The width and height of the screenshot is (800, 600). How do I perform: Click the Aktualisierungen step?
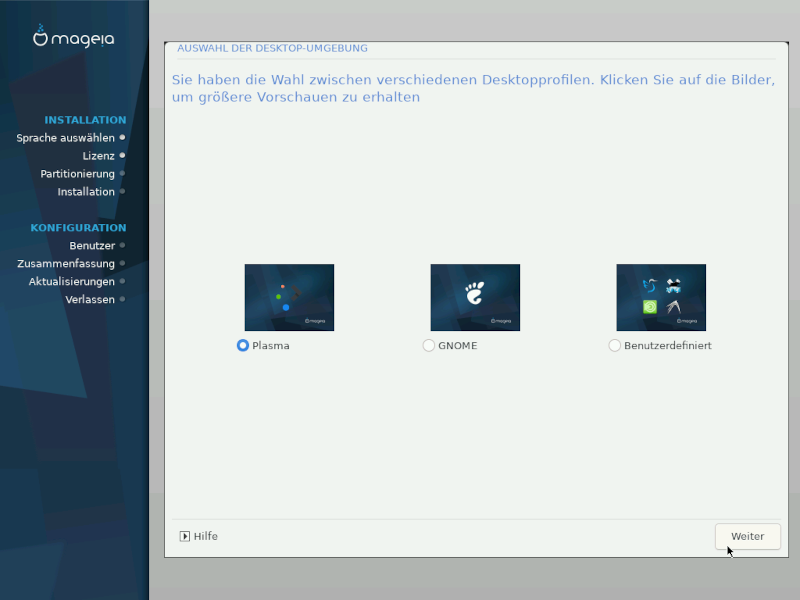(x=71, y=282)
